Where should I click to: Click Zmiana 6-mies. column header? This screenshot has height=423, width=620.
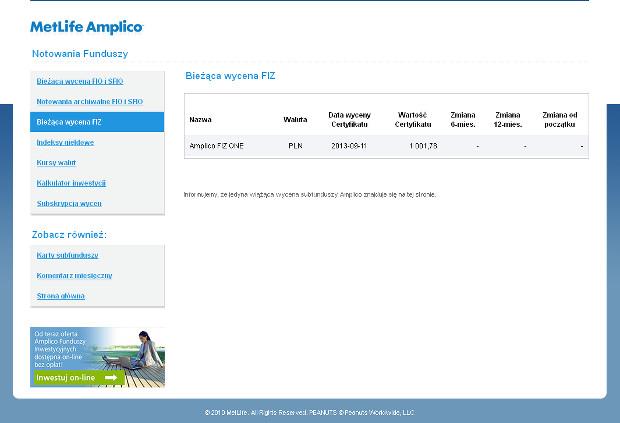pyautogui.click(x=463, y=119)
